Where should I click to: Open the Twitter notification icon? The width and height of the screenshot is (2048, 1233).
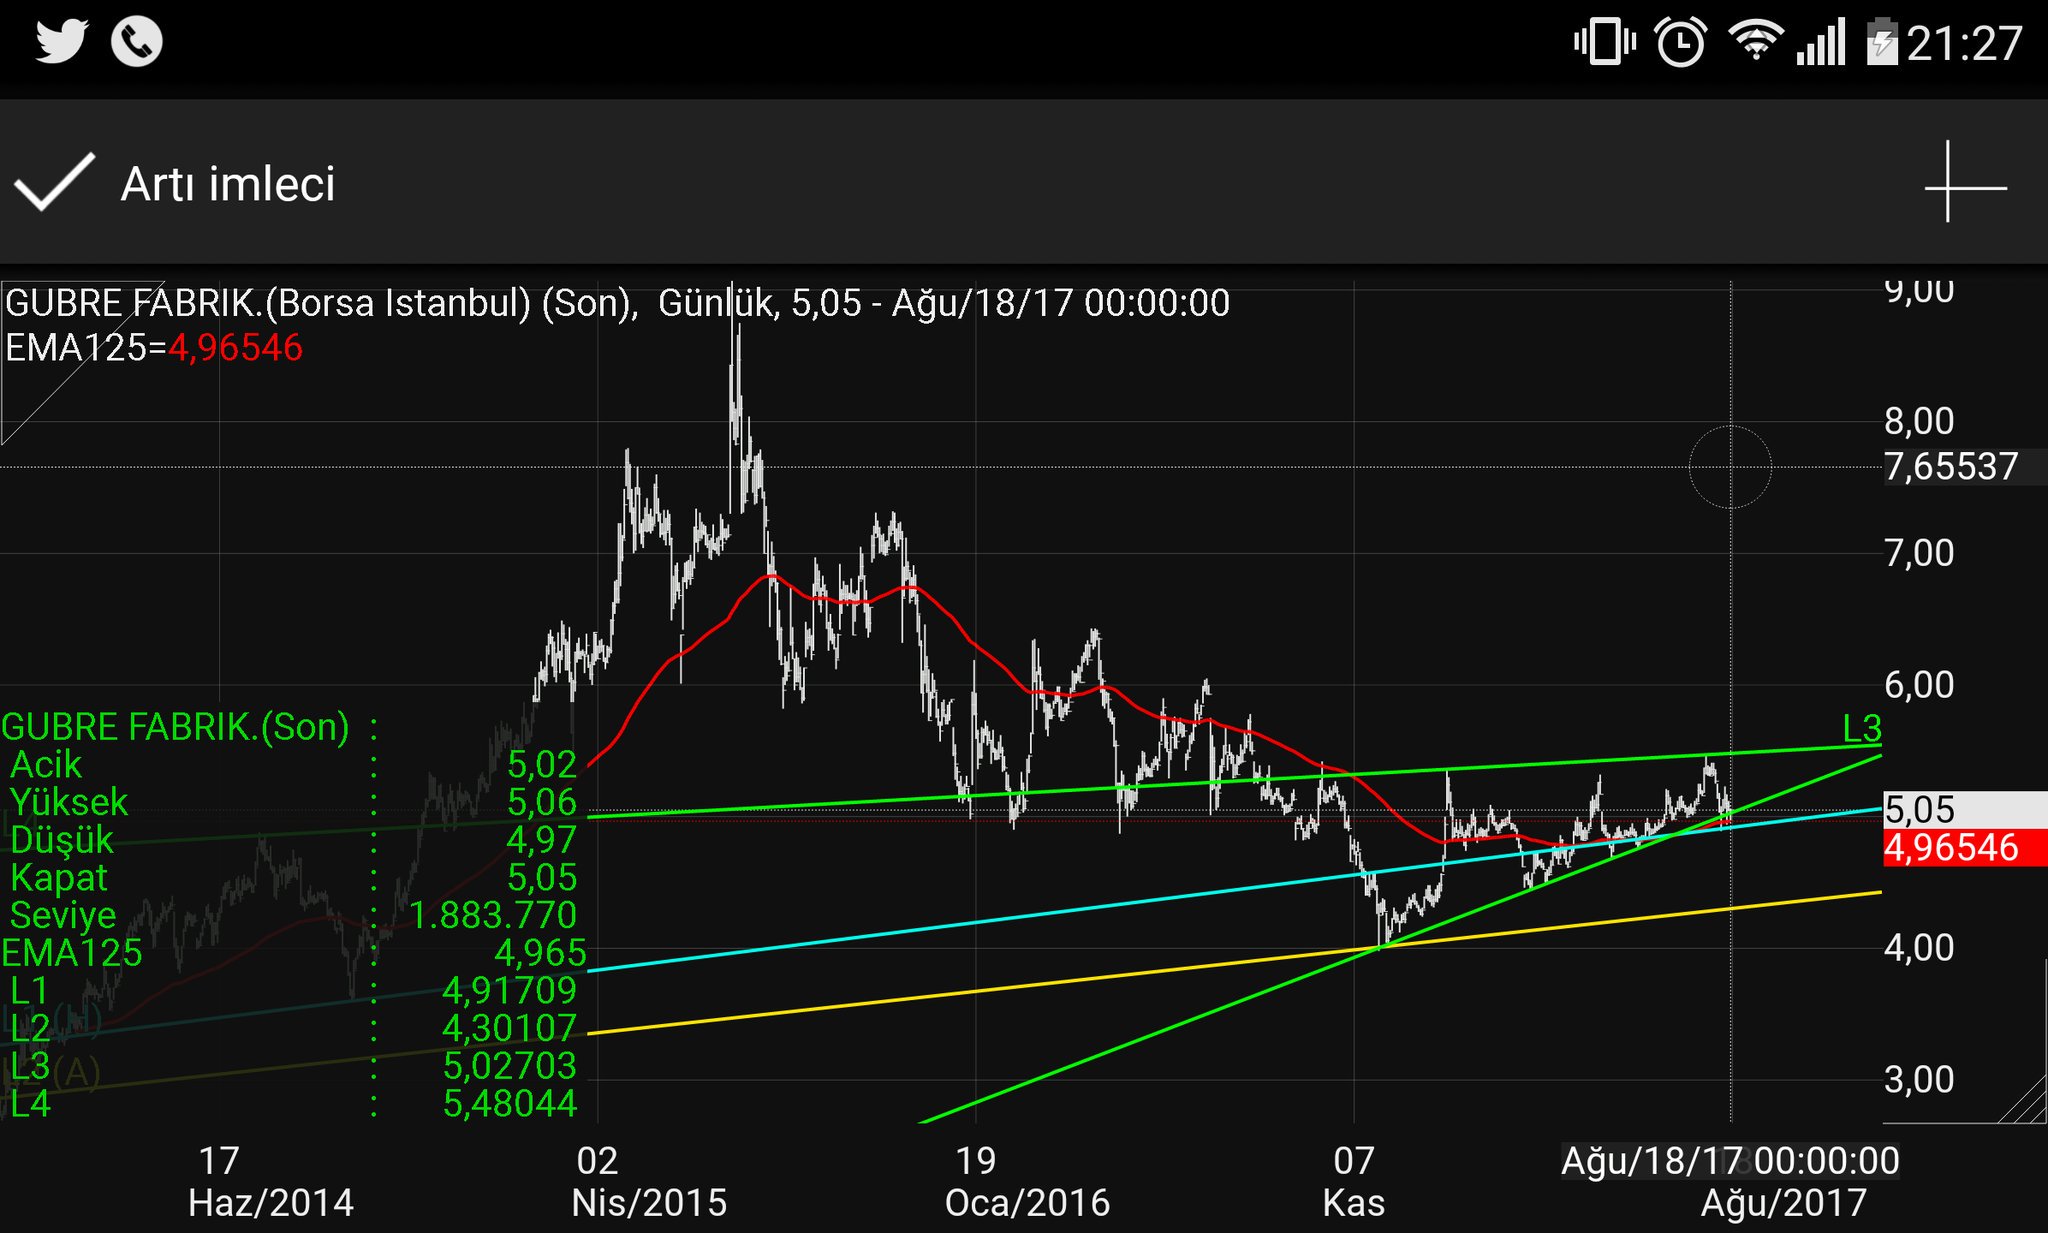pos(62,42)
